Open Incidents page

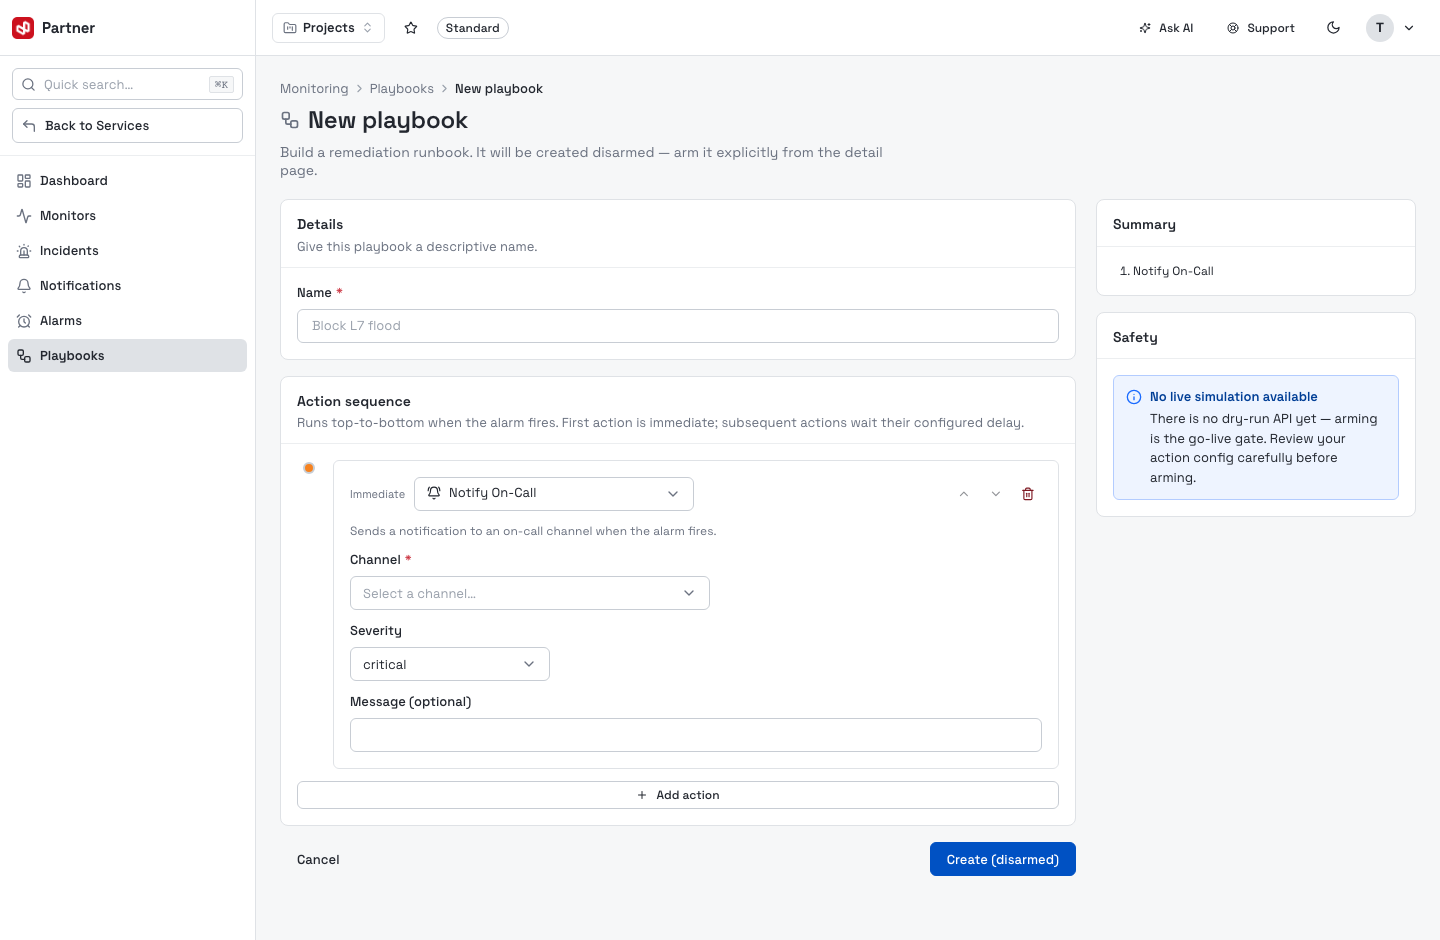[x=127, y=251]
